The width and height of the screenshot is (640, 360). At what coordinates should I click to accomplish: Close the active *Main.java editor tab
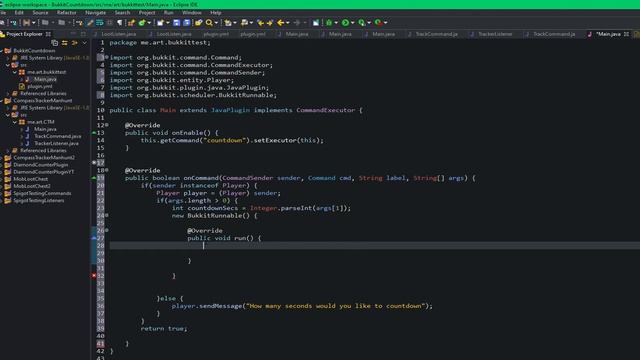pyautogui.click(x=627, y=34)
